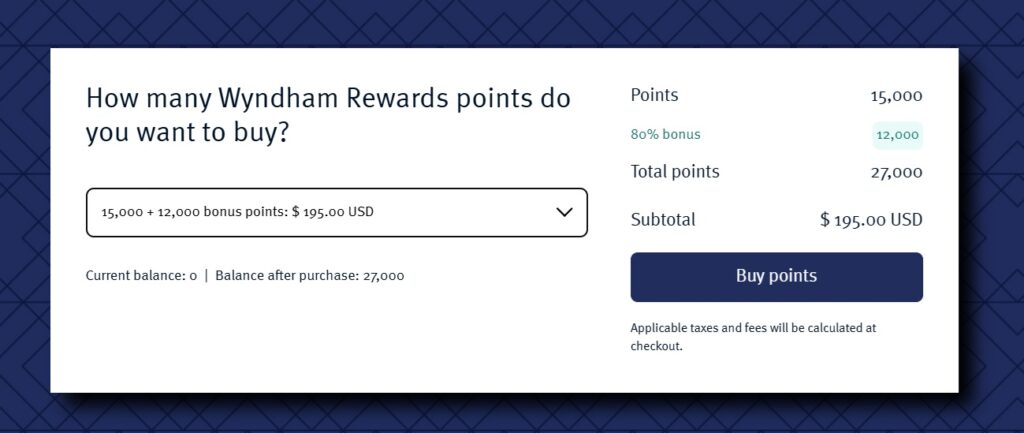Click the word "checkout." in the tax notice
1024x433 pixels.
656,346
